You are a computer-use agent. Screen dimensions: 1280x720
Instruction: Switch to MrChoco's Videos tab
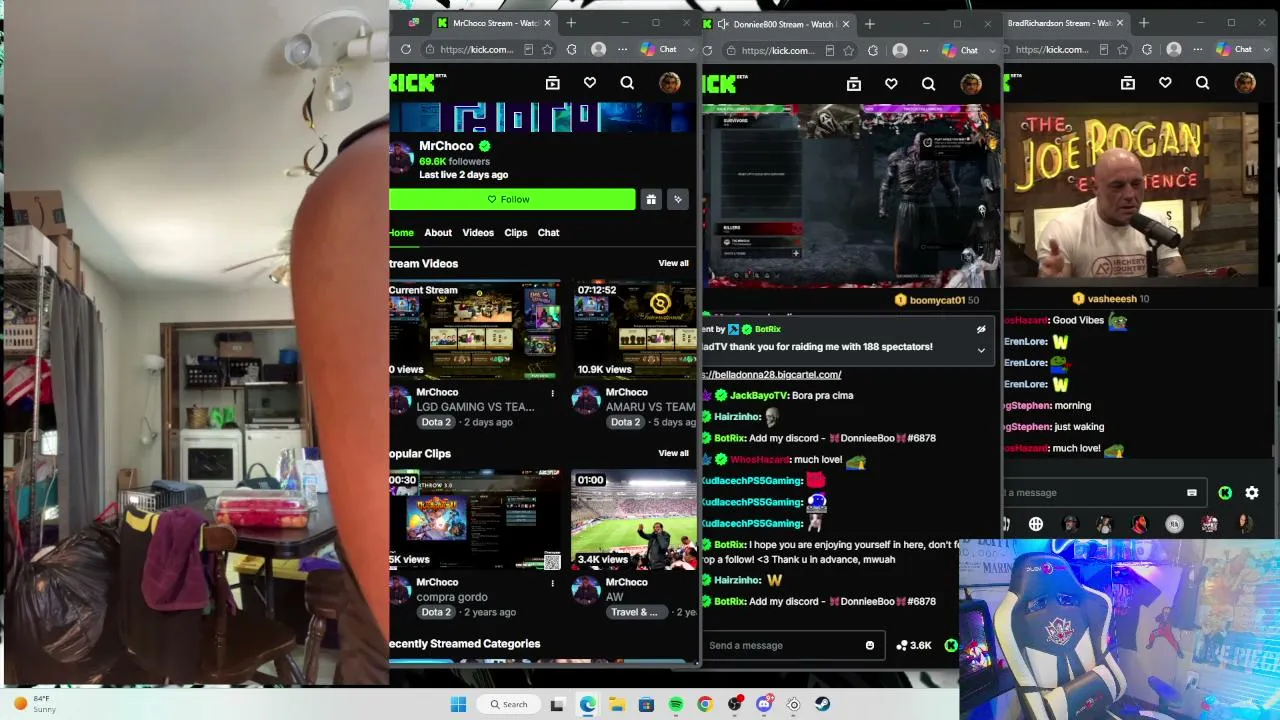coord(478,232)
